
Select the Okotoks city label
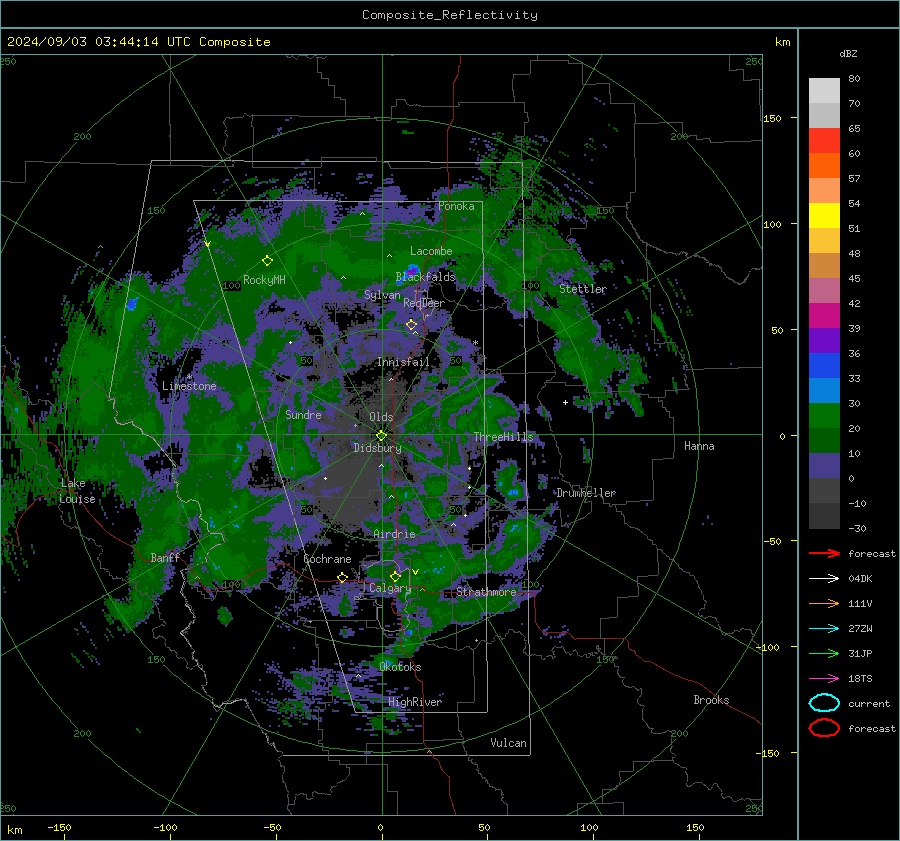[x=400, y=667]
